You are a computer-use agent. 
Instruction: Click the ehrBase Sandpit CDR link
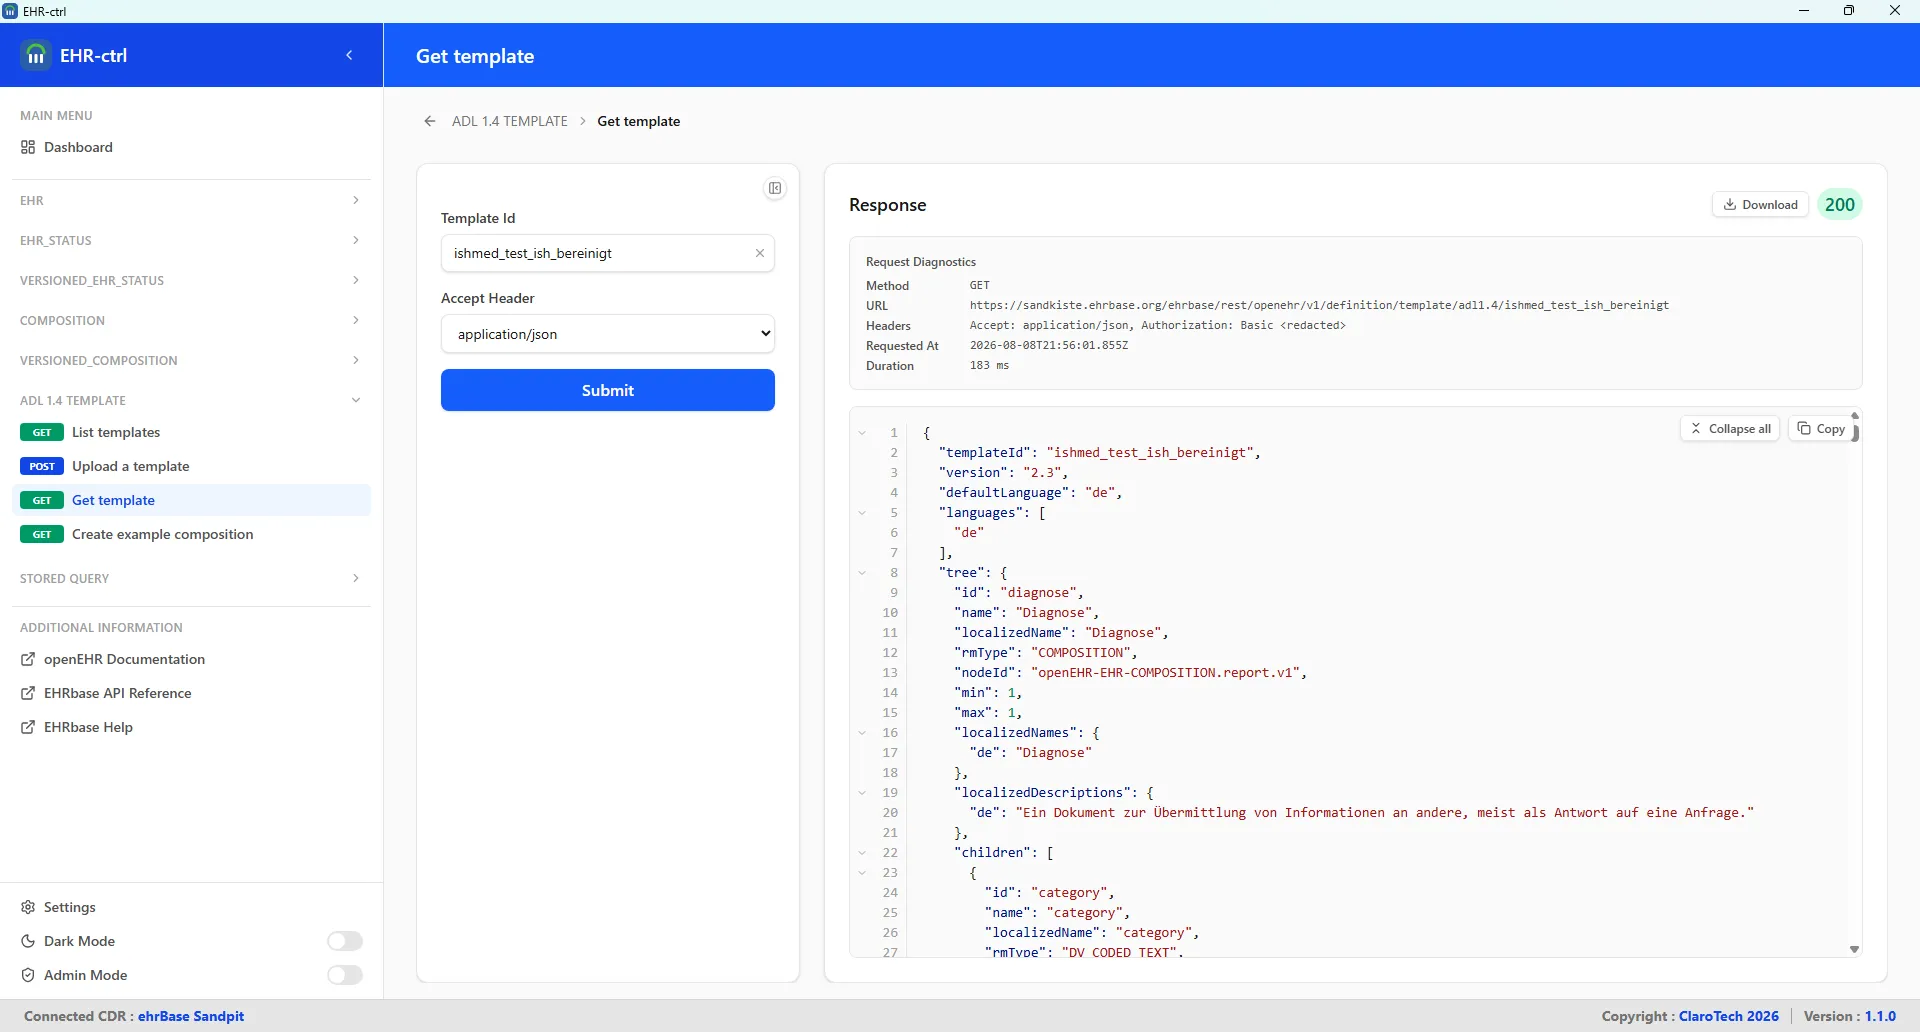click(191, 1016)
